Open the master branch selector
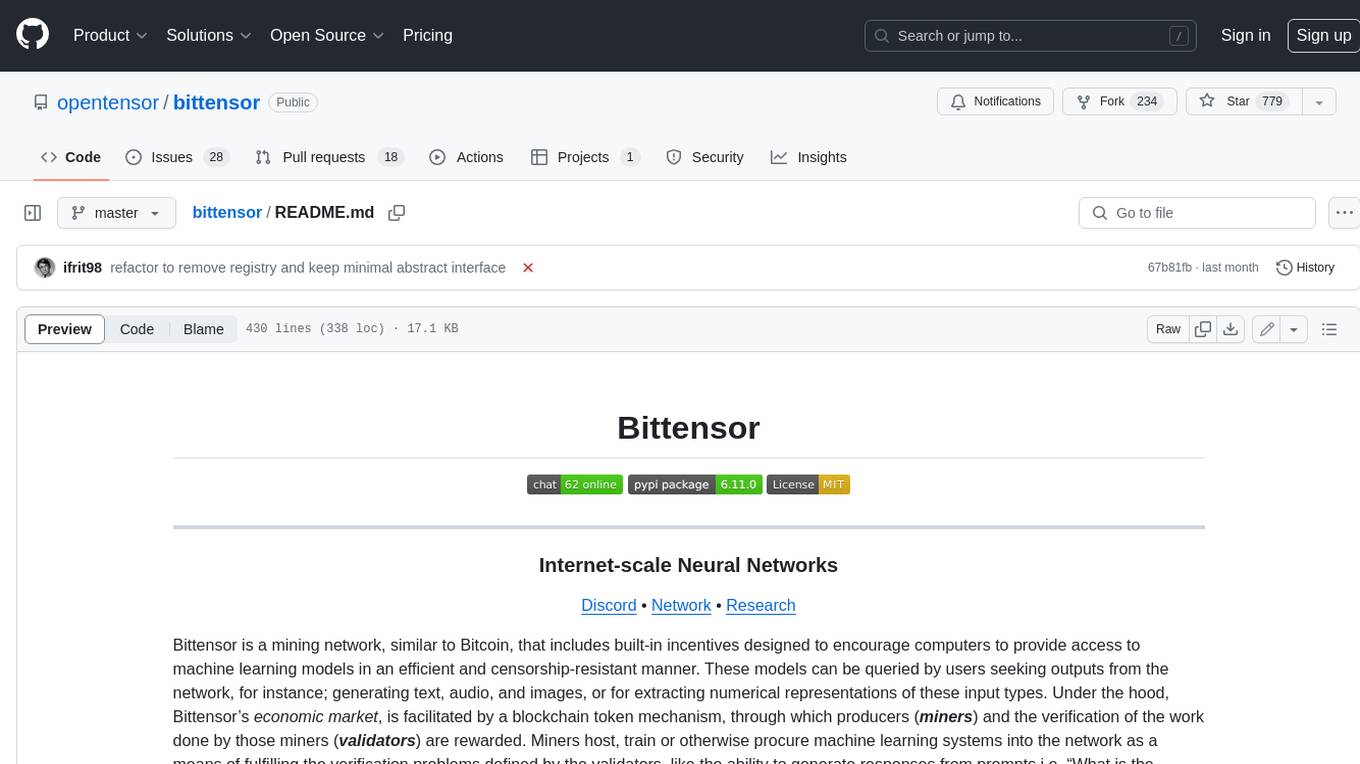 pyautogui.click(x=116, y=213)
